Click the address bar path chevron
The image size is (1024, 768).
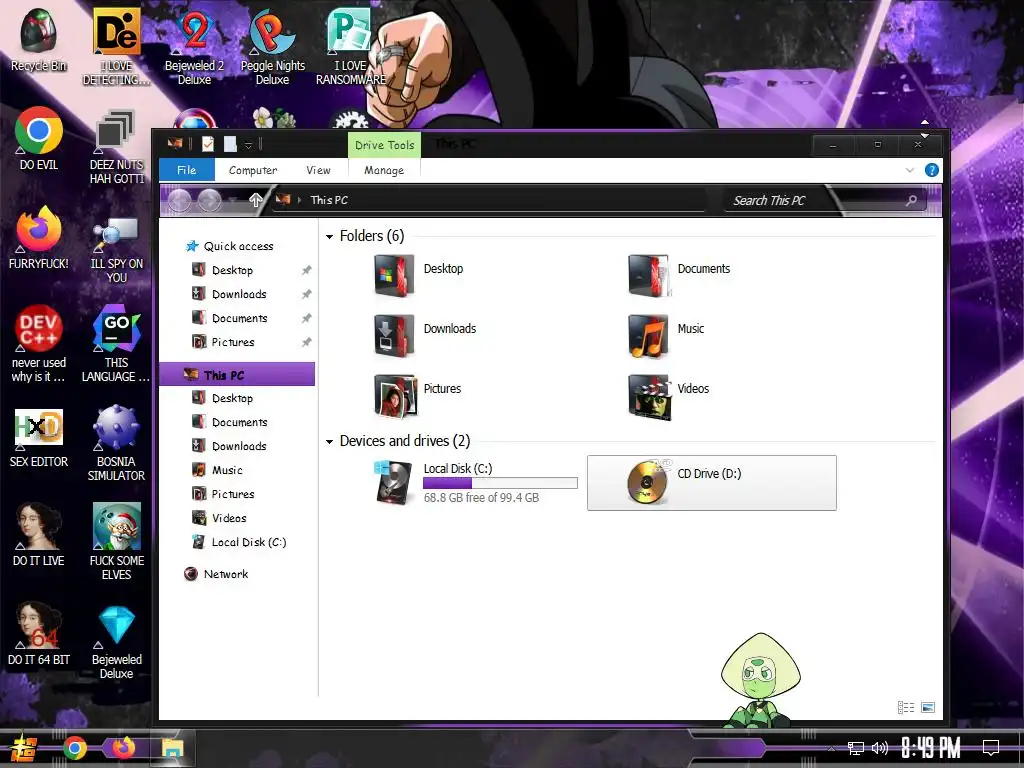[x=300, y=200]
